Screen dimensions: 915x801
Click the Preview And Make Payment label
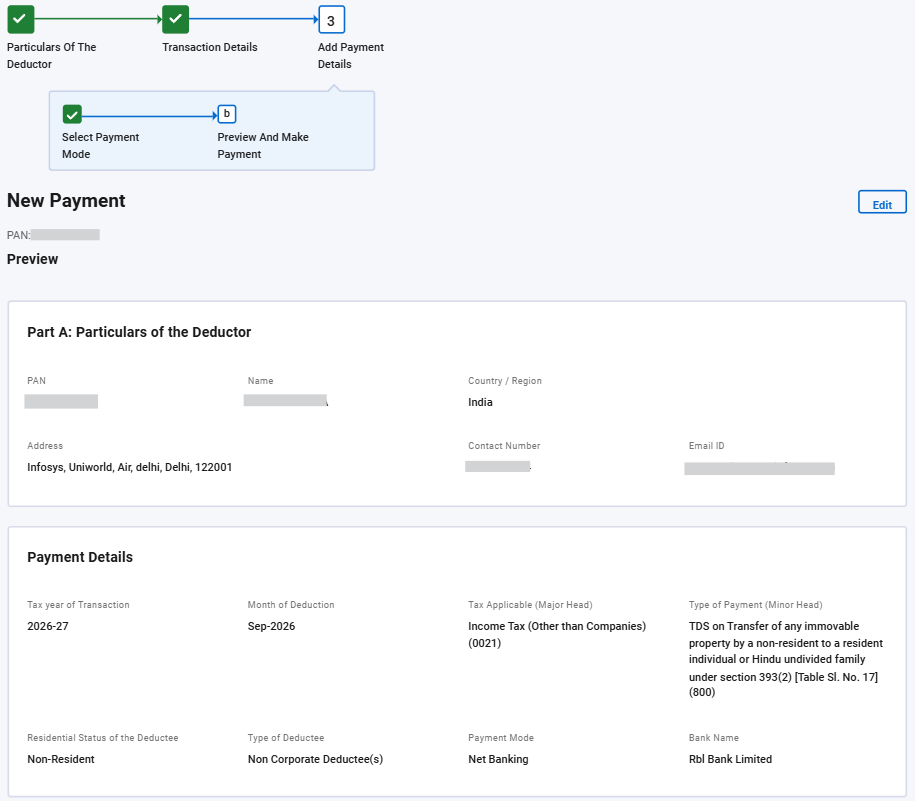263,145
